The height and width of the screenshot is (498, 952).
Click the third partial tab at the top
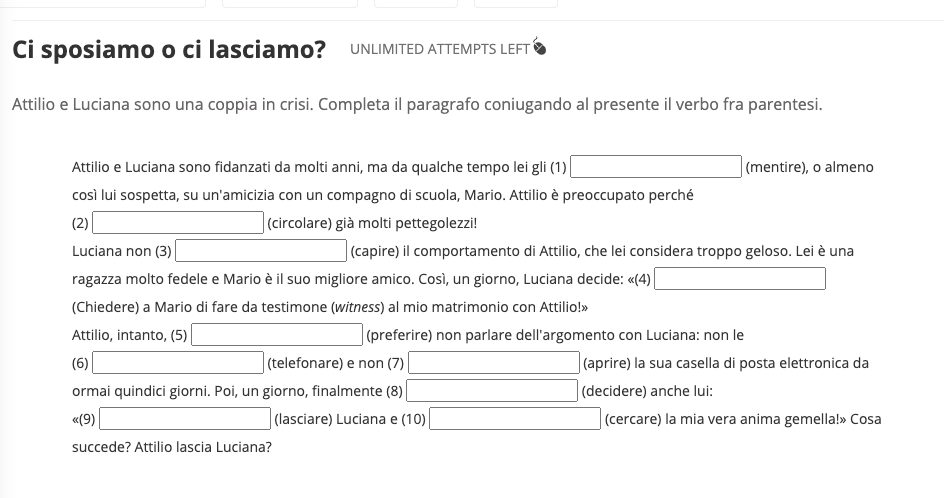[x=415, y=4]
